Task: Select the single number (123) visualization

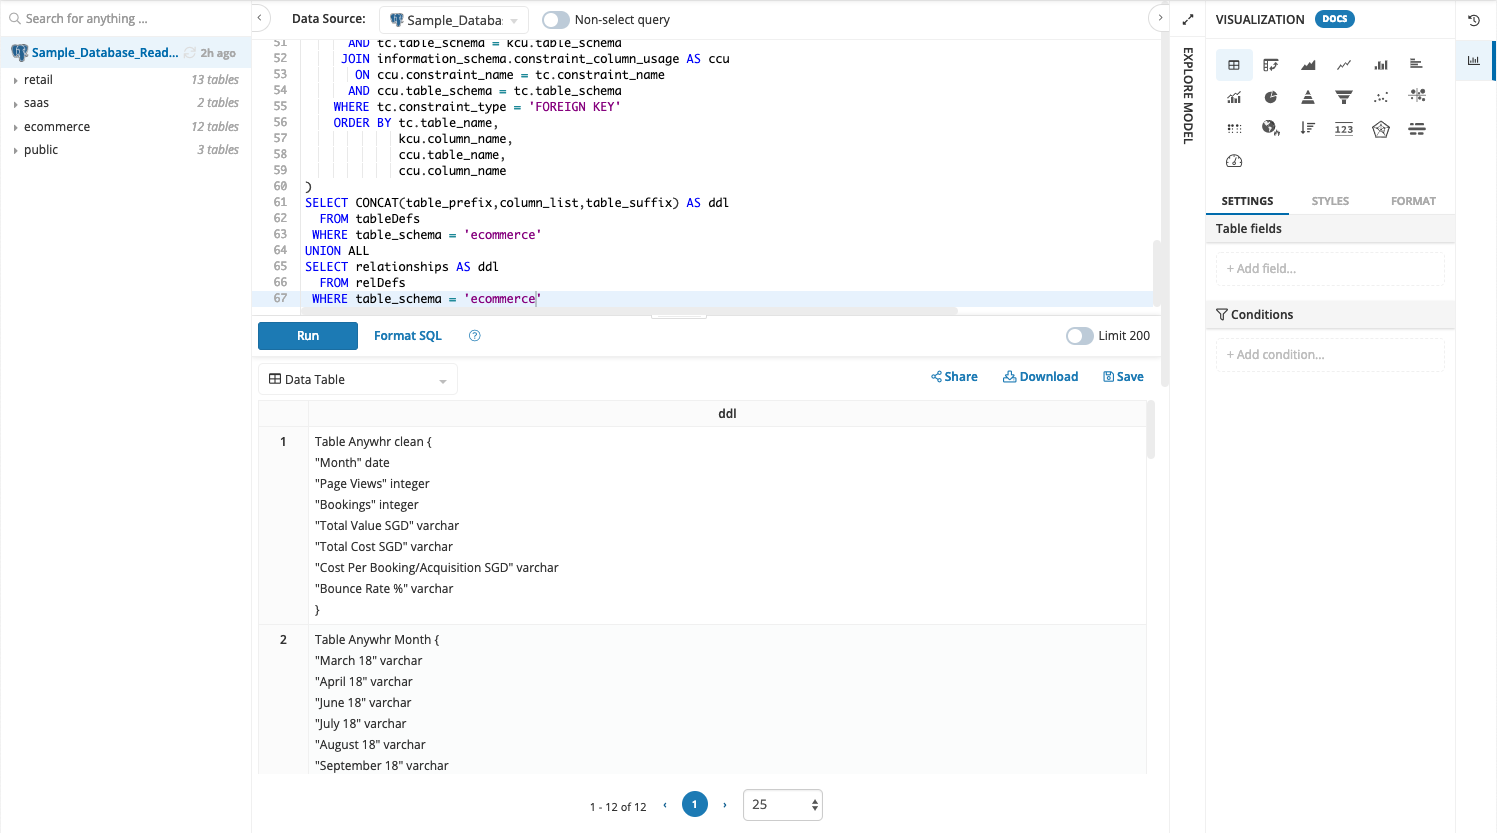Action: tap(1343, 128)
